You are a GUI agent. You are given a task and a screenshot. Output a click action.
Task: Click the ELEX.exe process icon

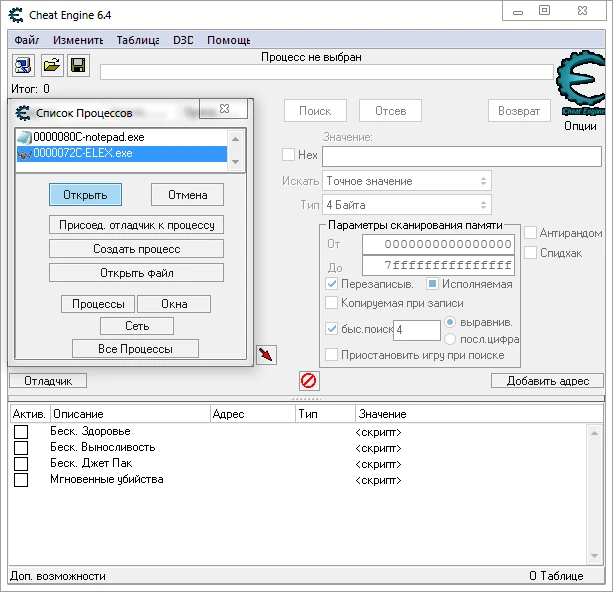pyautogui.click(x=24, y=154)
